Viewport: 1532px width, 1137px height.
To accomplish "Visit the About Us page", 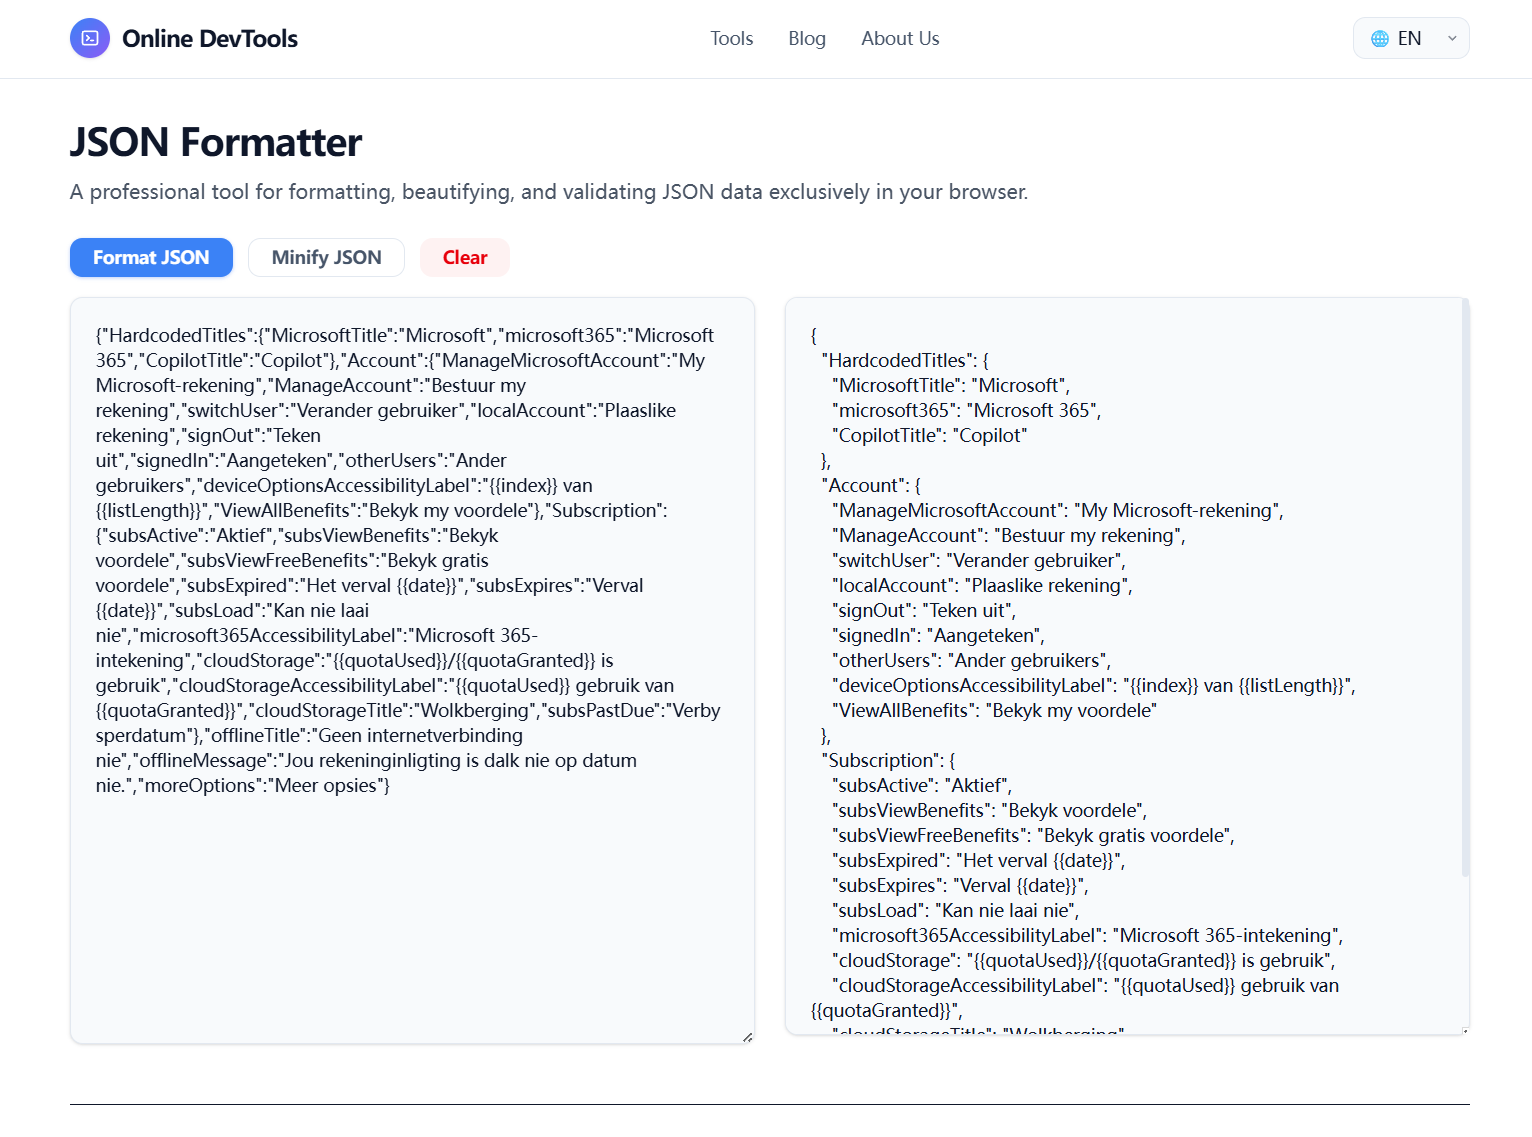I will coord(899,38).
